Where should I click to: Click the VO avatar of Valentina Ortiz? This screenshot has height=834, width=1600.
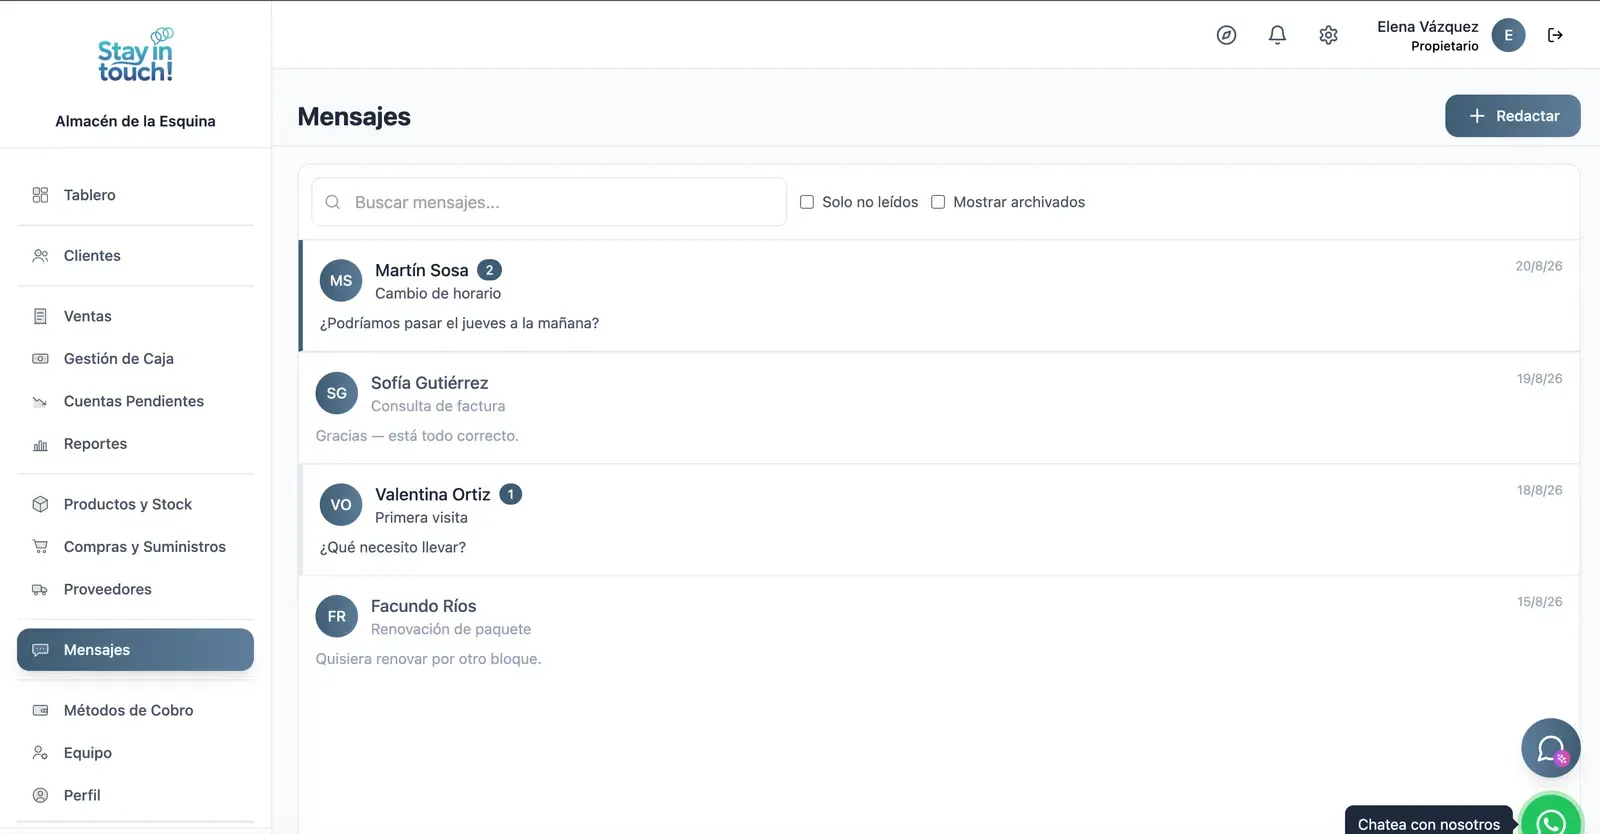(x=341, y=505)
